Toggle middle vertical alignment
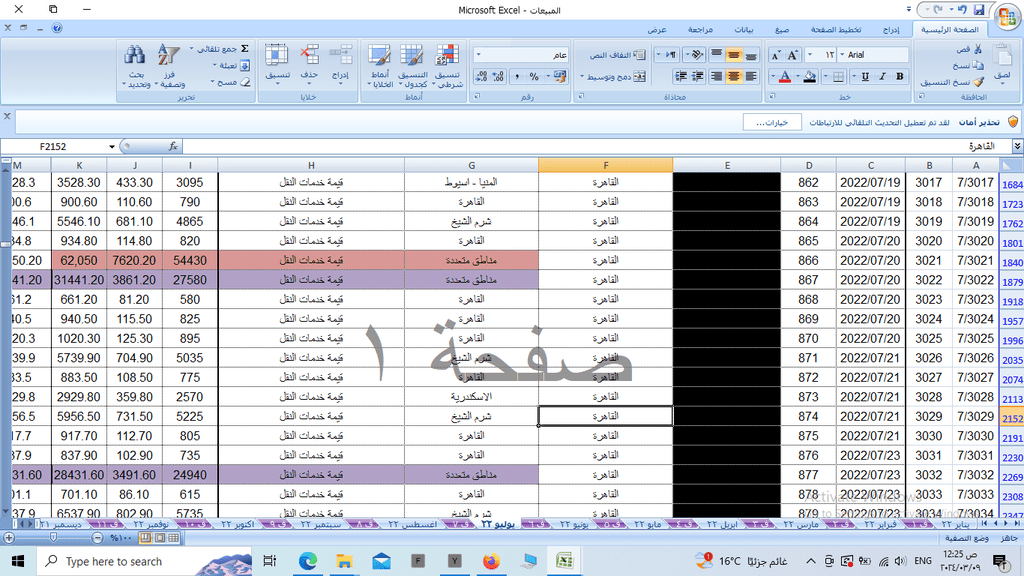 point(733,55)
